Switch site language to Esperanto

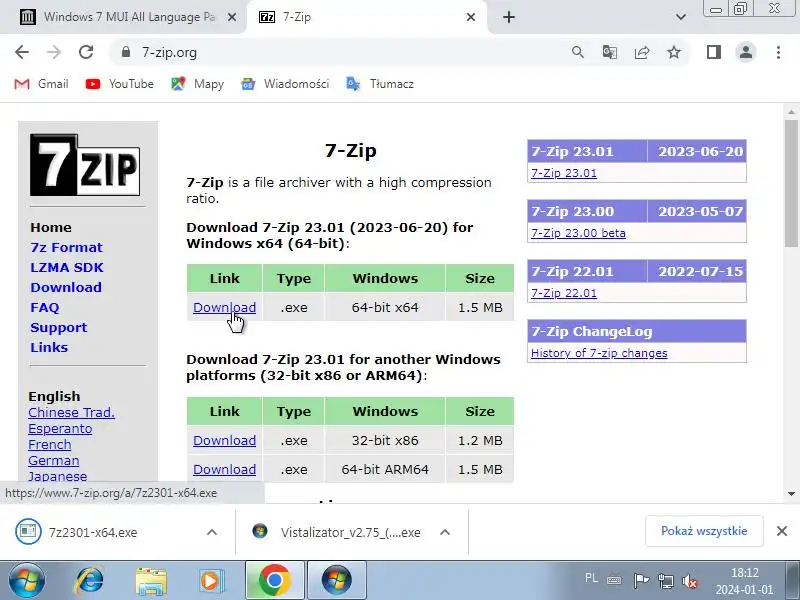pyautogui.click(x=60, y=429)
